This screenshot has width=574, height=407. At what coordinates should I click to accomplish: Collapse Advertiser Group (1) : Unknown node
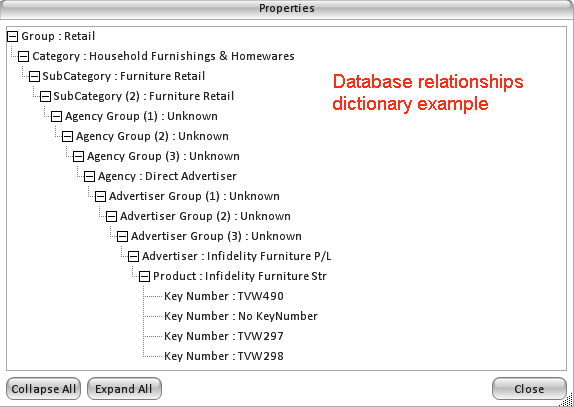point(100,196)
